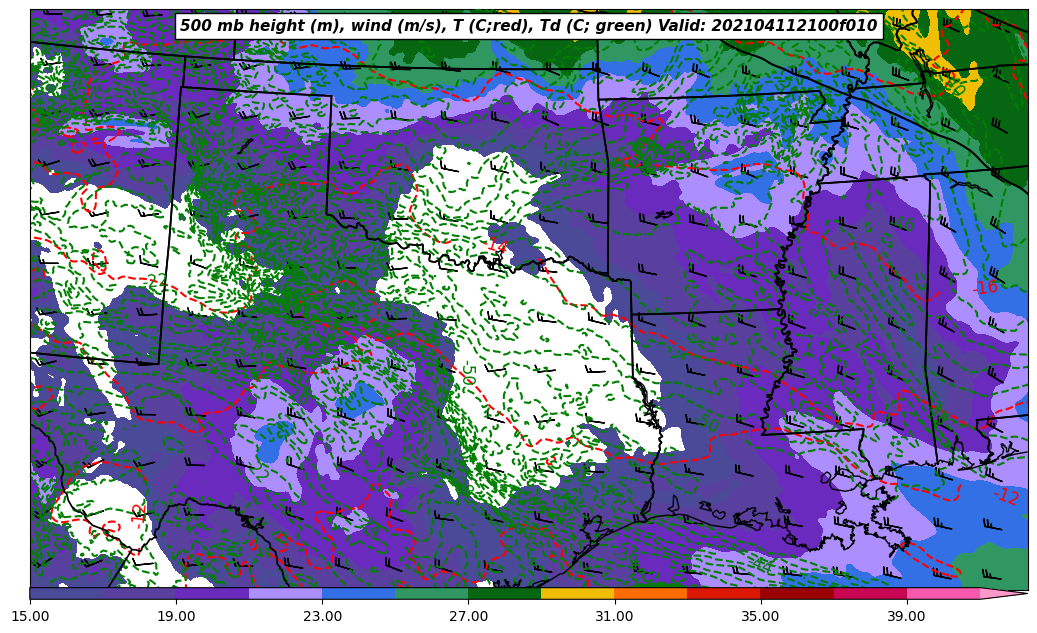The height and width of the screenshot is (633, 1037).
Task: Click the 15.00 colorbar tick label
Action: (30, 617)
